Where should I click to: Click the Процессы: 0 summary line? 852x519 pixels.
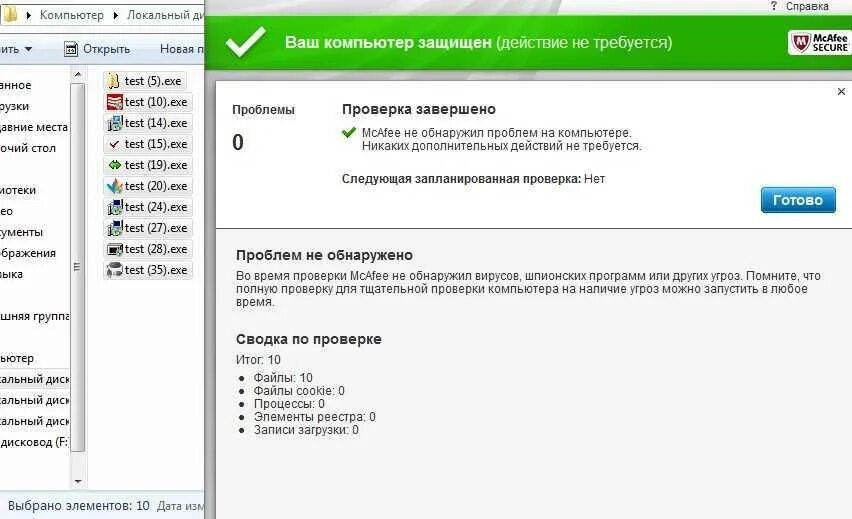[x=289, y=404]
